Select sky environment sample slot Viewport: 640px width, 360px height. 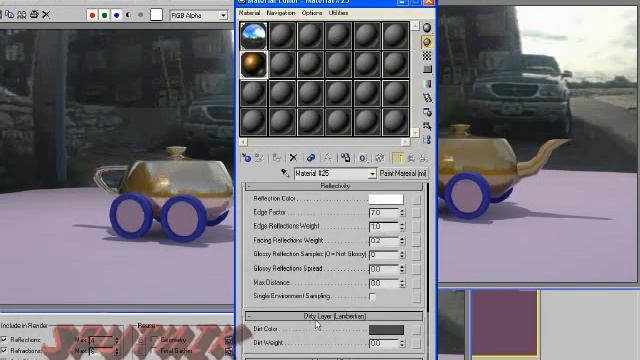(x=253, y=36)
